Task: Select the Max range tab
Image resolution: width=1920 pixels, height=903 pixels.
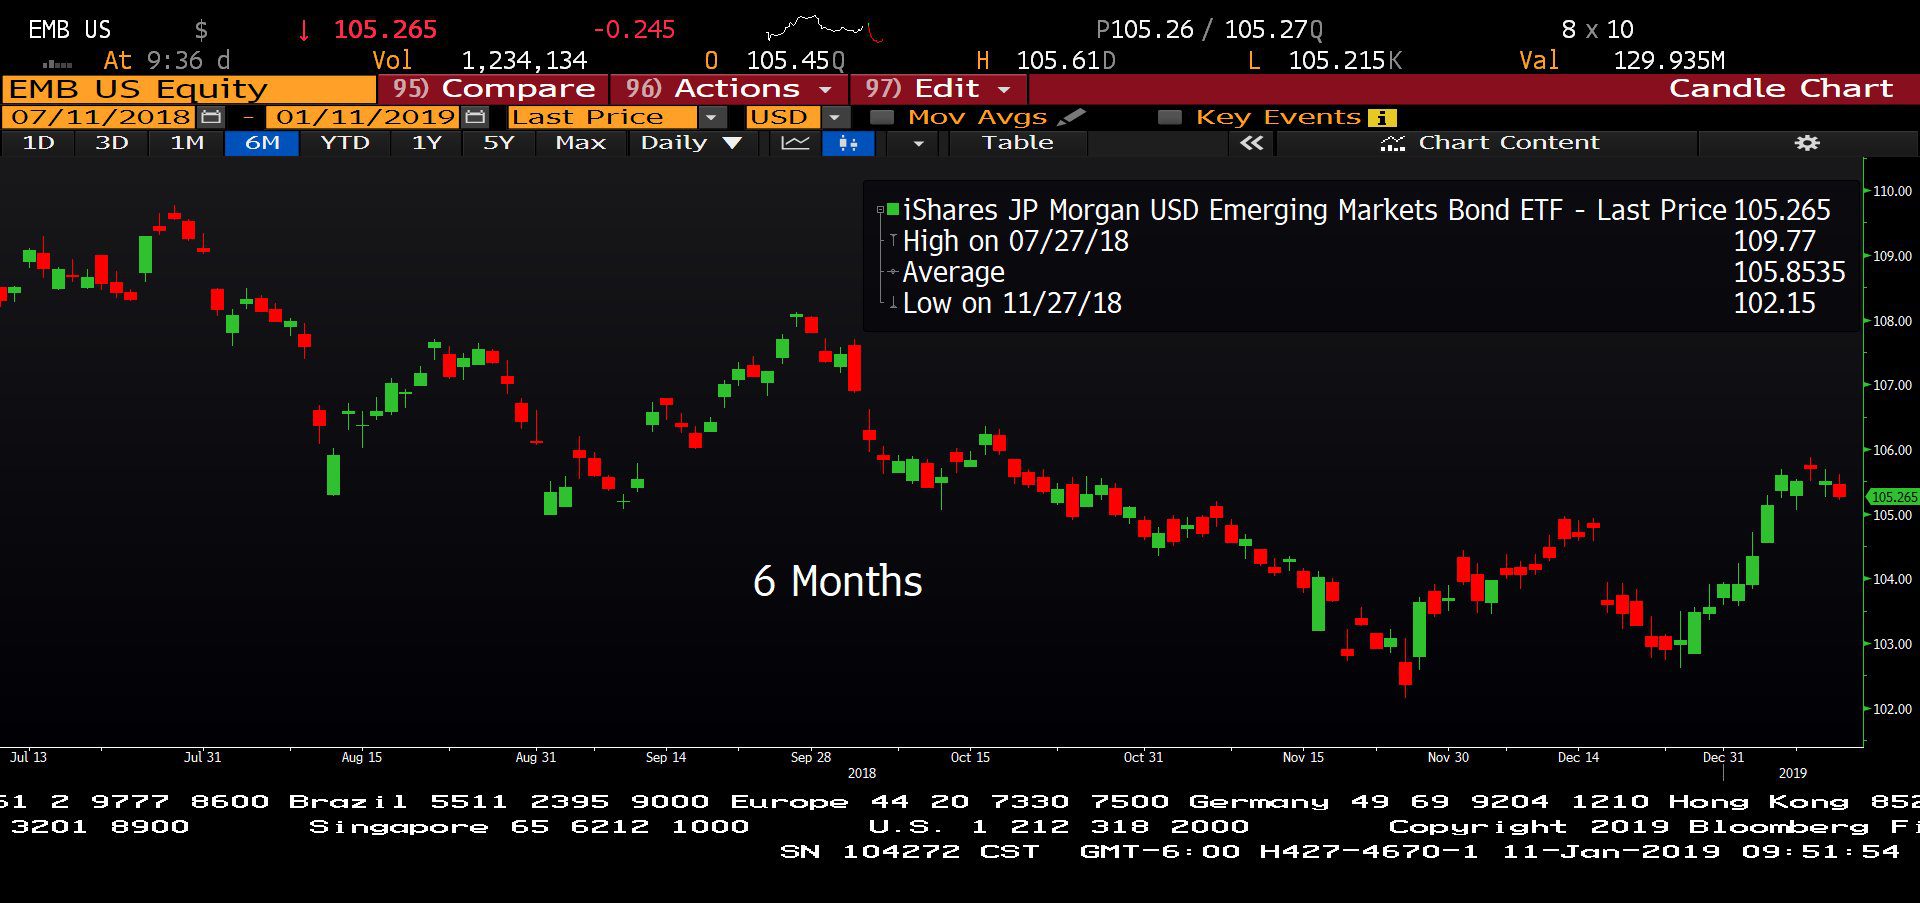Action: point(580,143)
